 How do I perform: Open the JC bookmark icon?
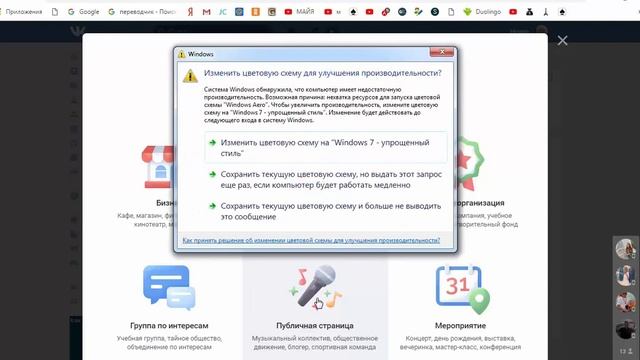click(x=223, y=12)
